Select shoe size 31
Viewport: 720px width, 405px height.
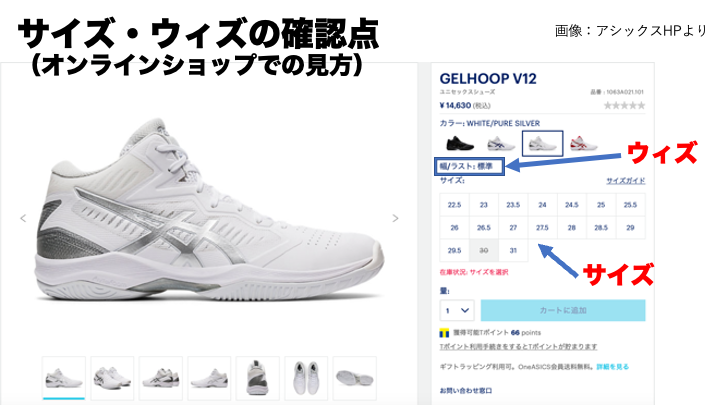(513, 250)
